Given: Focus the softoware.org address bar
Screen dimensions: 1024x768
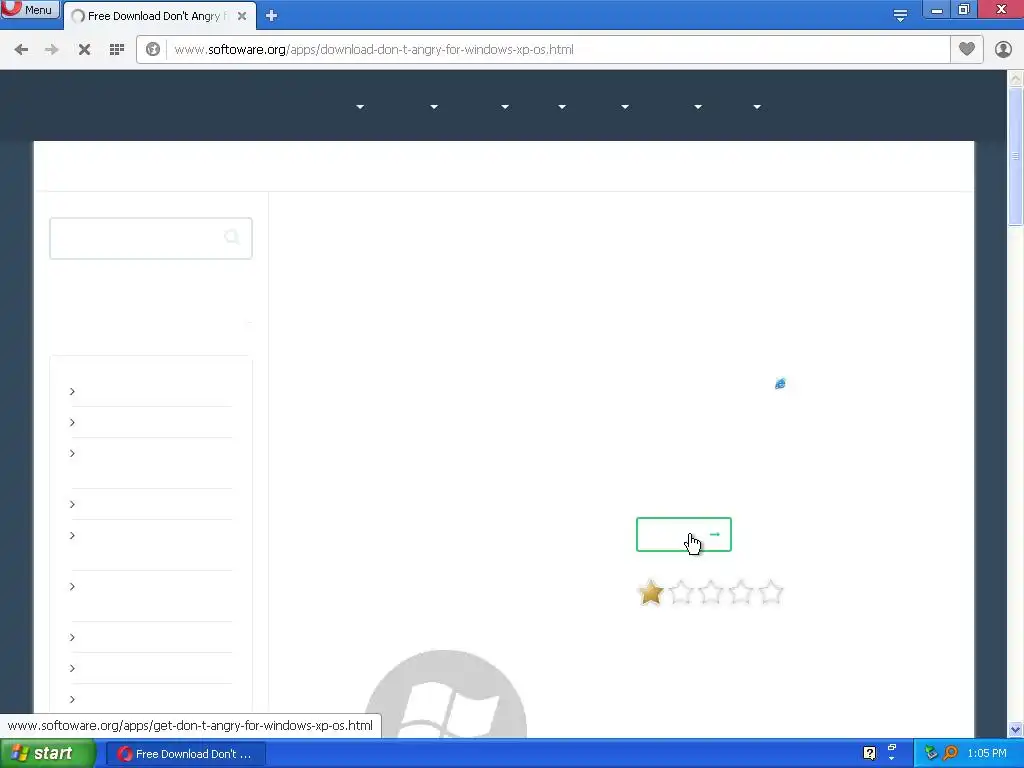Looking at the screenshot, I should click(x=559, y=50).
